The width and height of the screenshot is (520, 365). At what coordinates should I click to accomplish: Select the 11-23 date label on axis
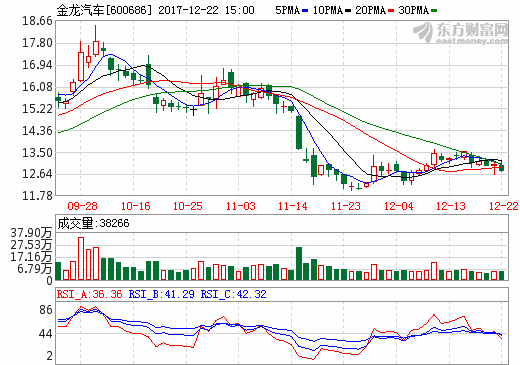346,206
